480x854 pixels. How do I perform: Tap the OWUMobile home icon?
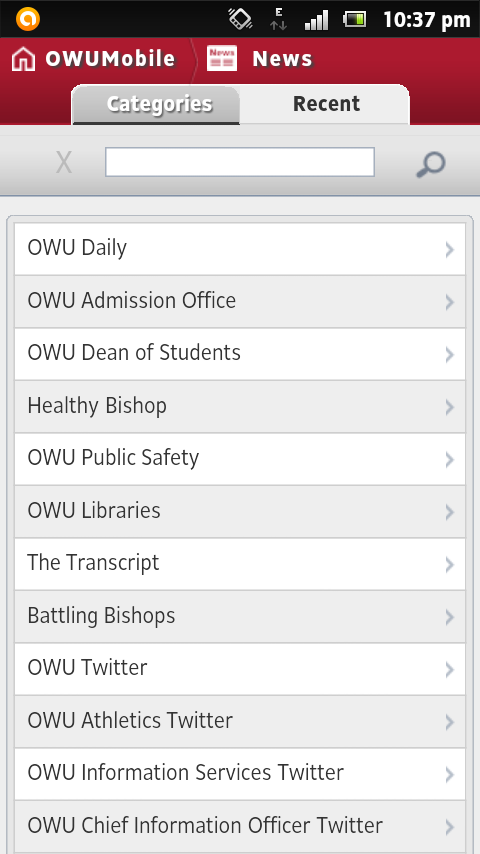coord(23,59)
